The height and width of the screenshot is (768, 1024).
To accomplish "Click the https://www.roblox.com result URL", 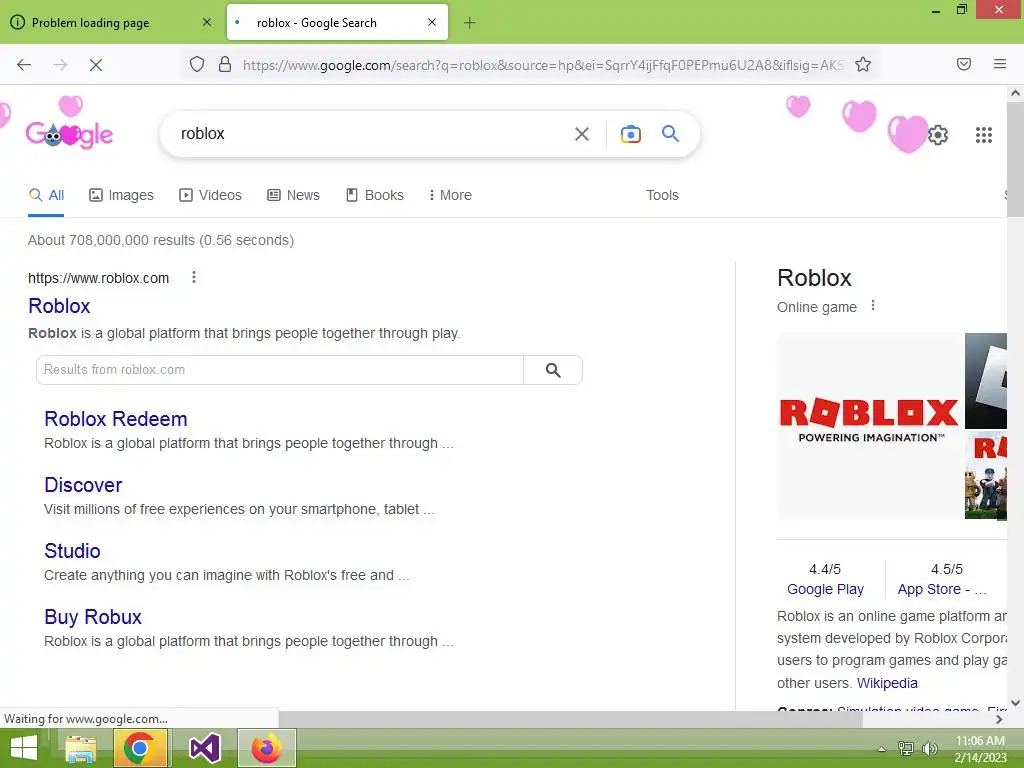I will pos(99,278).
